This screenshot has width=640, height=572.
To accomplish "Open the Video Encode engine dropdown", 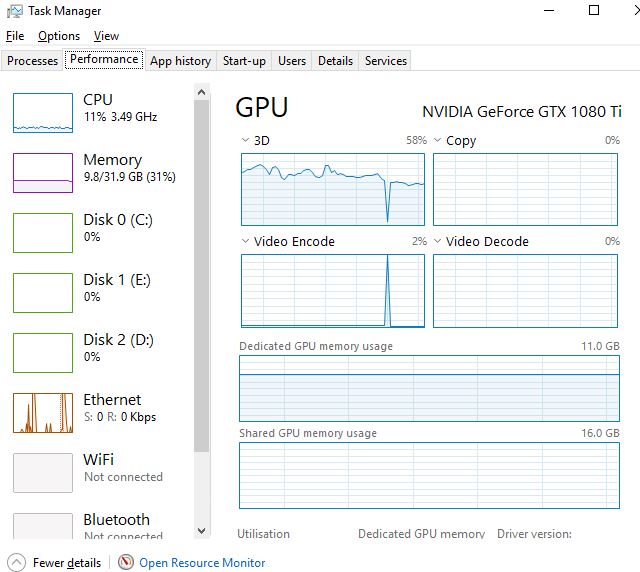I will [245, 241].
